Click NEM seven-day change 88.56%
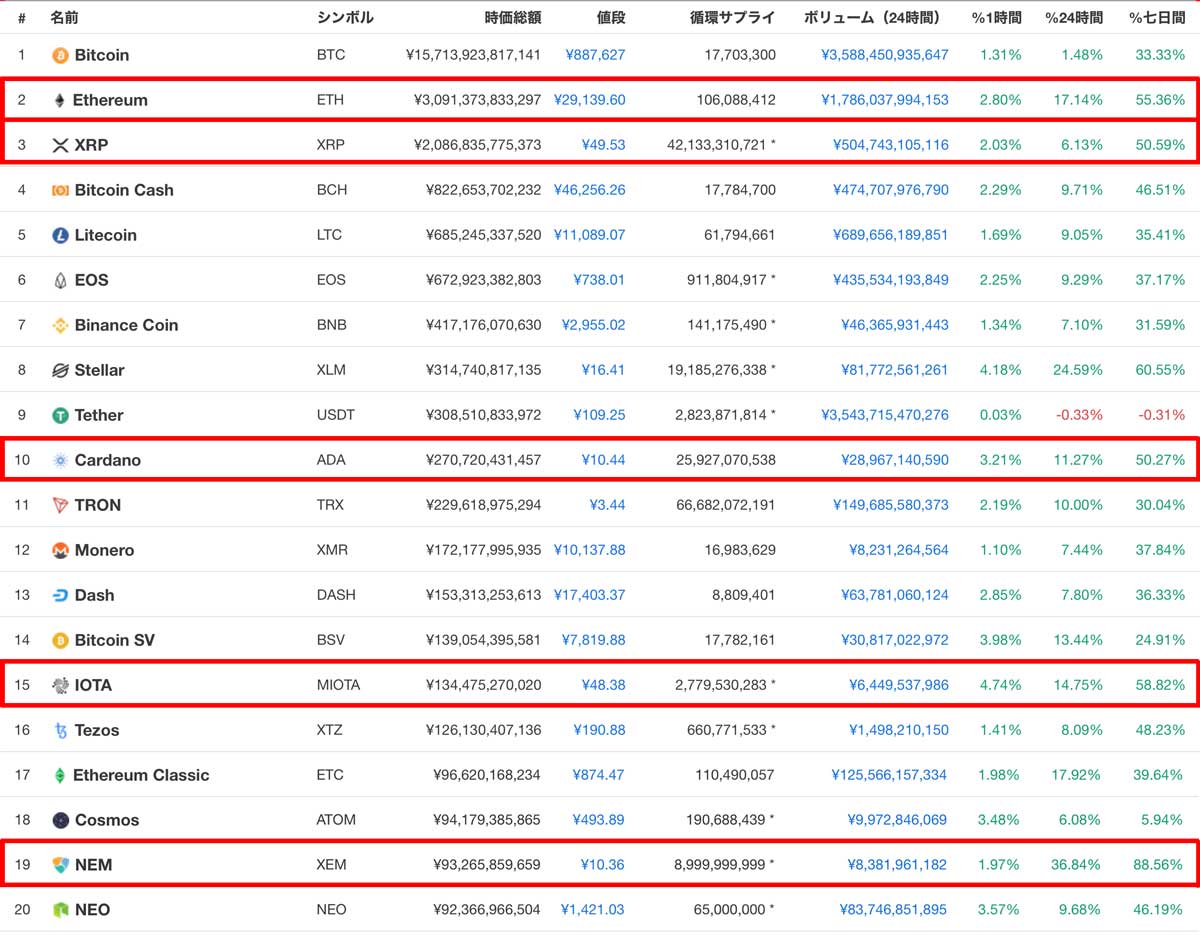 (x=1160, y=865)
